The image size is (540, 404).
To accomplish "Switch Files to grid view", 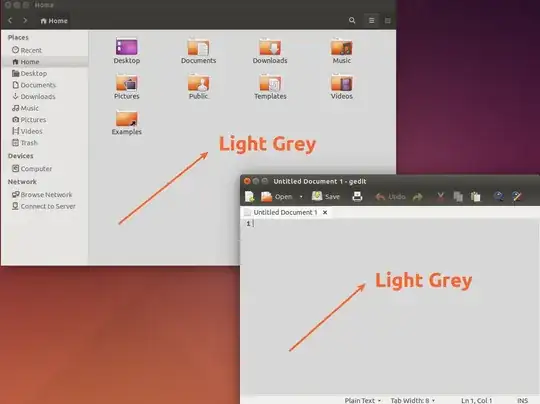I will (x=387, y=21).
